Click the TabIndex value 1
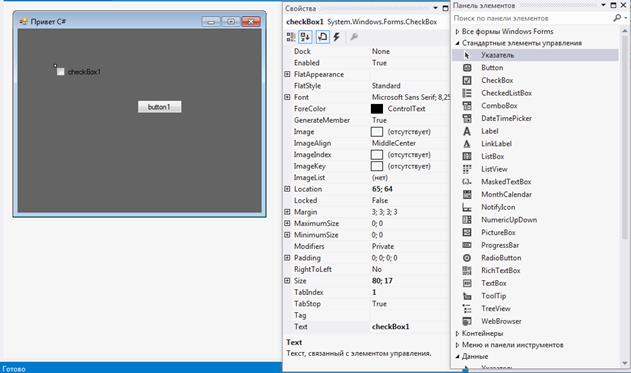Image resolution: width=631 pixels, height=373 pixels. 374,292
